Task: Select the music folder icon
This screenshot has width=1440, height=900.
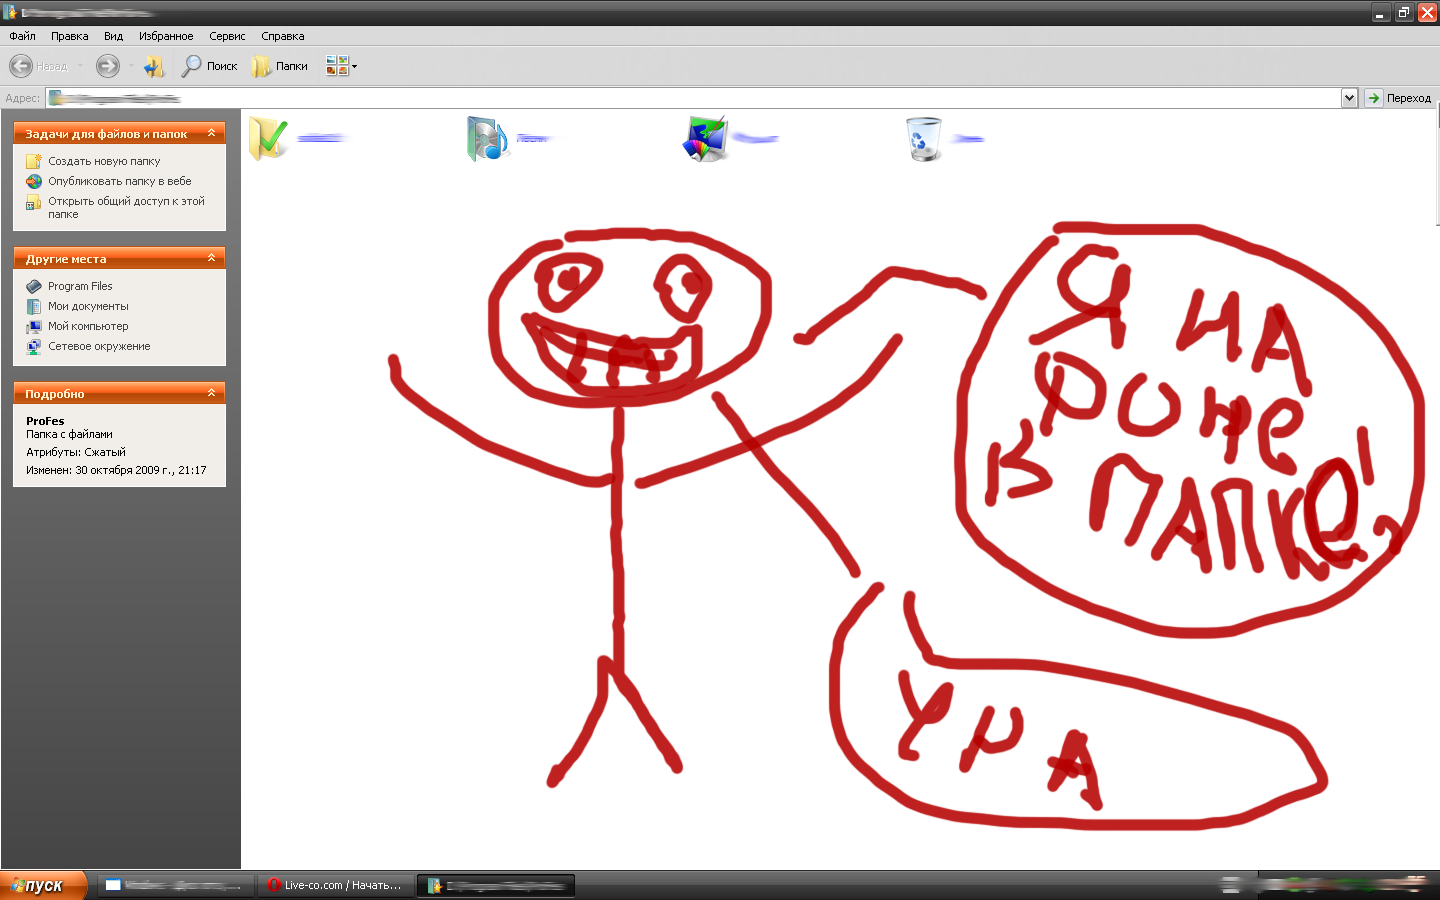Action: (x=487, y=138)
